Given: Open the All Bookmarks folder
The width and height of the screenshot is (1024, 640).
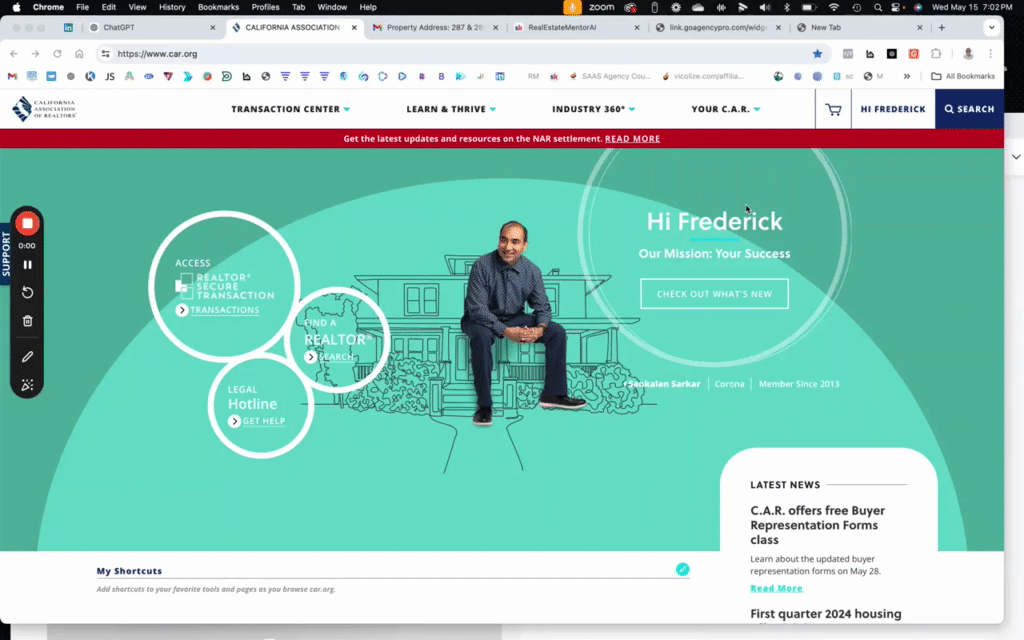Looking at the screenshot, I should 963,76.
